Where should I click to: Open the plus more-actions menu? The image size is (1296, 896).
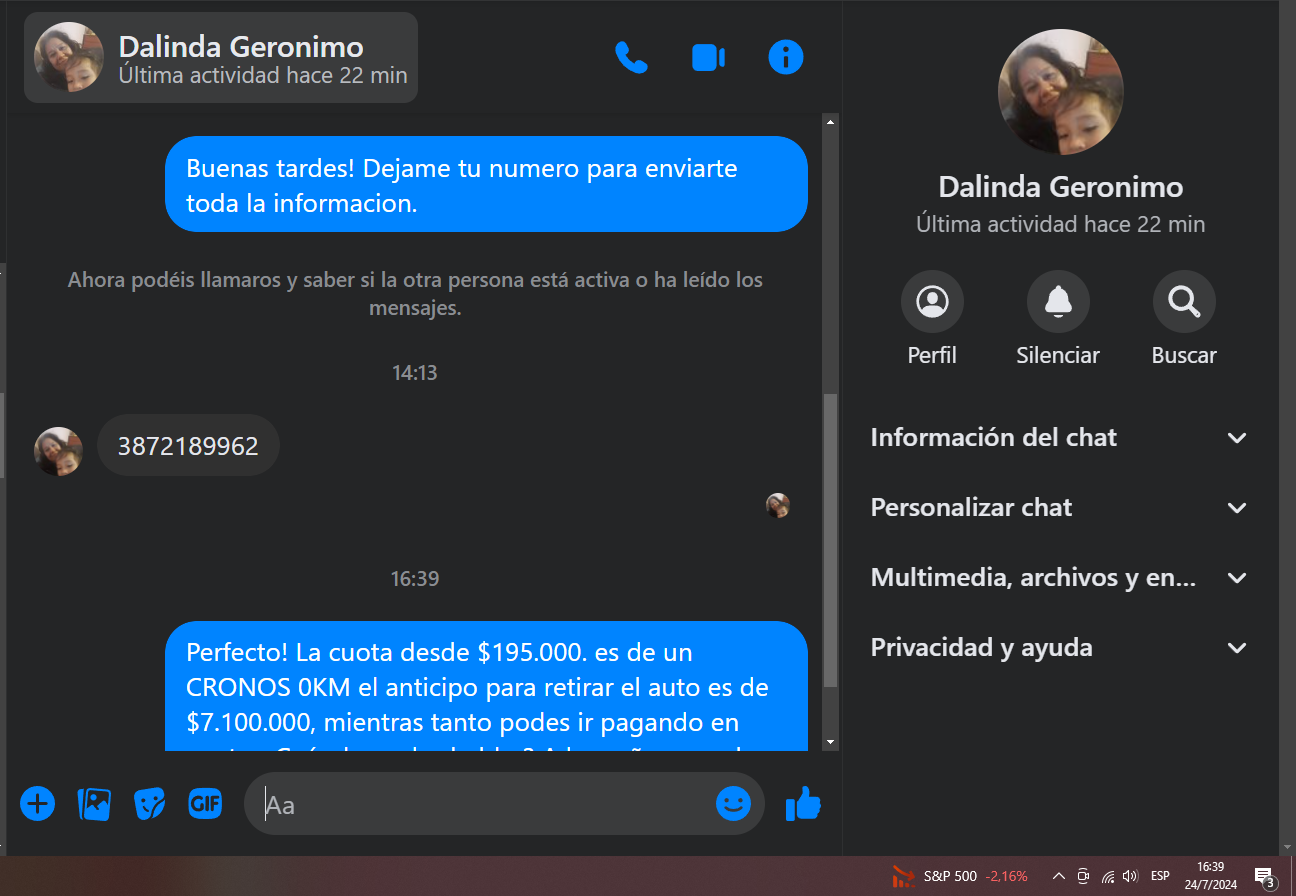(38, 803)
